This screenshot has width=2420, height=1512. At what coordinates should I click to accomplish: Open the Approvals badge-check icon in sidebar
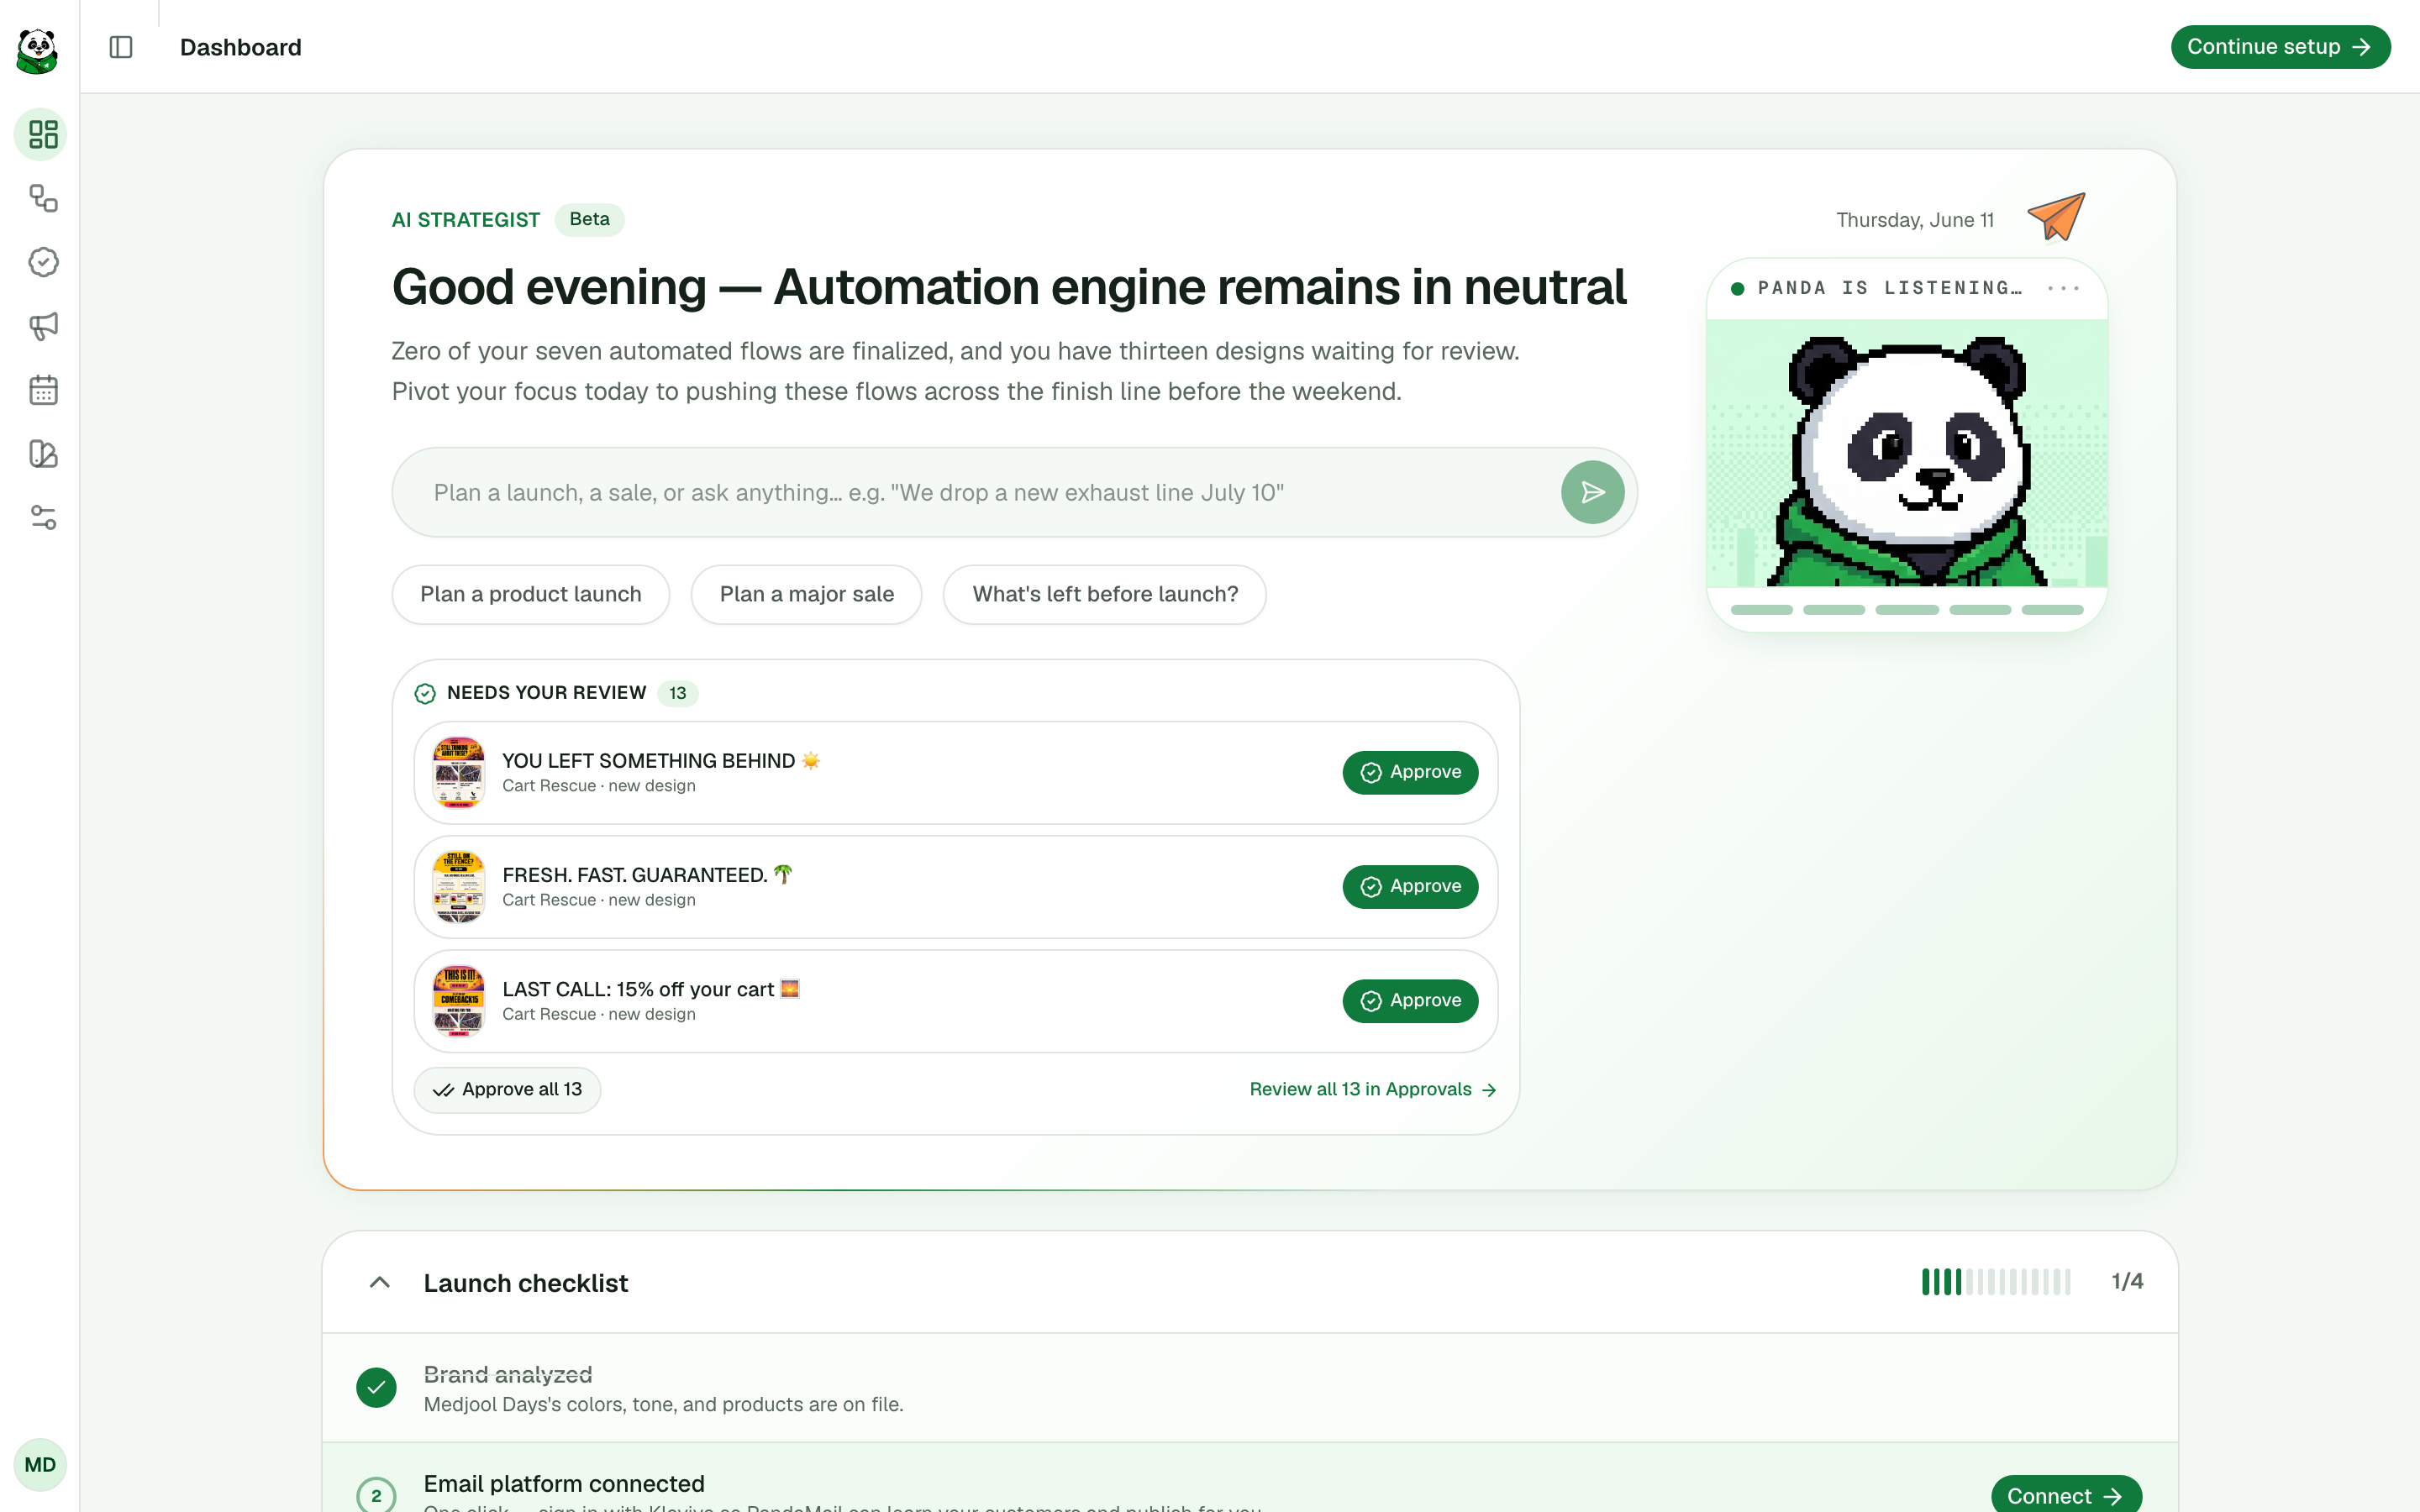coord(43,262)
